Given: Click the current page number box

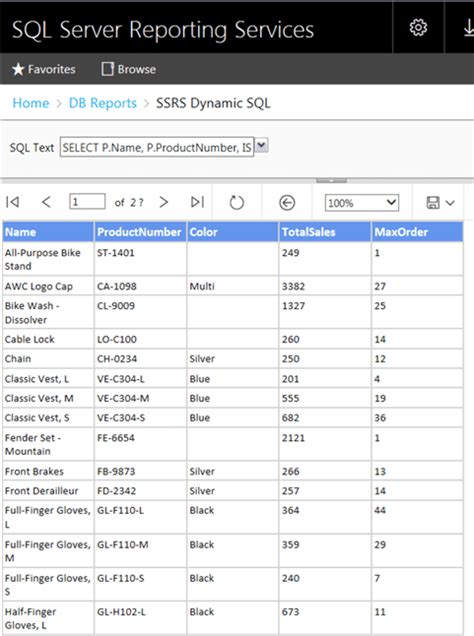Looking at the screenshot, I should pyautogui.click(x=87, y=202).
